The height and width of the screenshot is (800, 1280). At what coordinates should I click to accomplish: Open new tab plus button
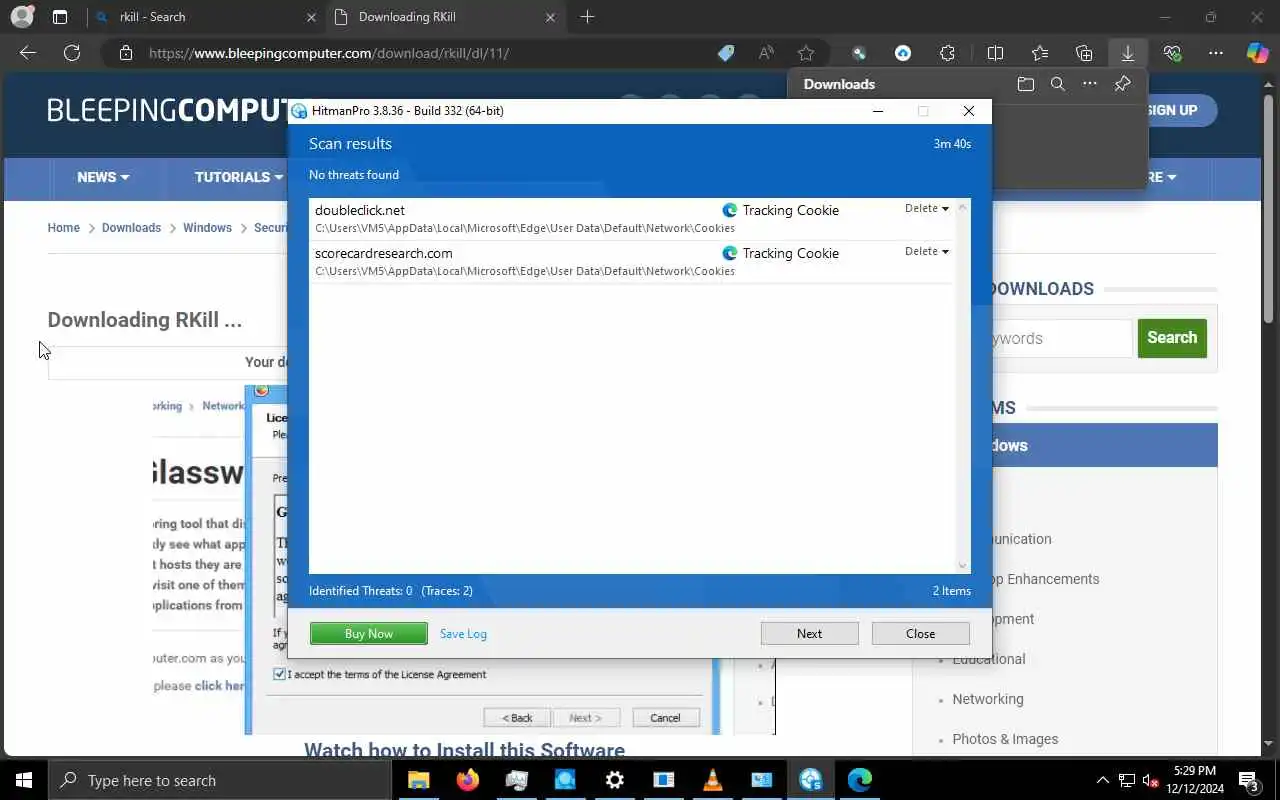click(x=587, y=17)
